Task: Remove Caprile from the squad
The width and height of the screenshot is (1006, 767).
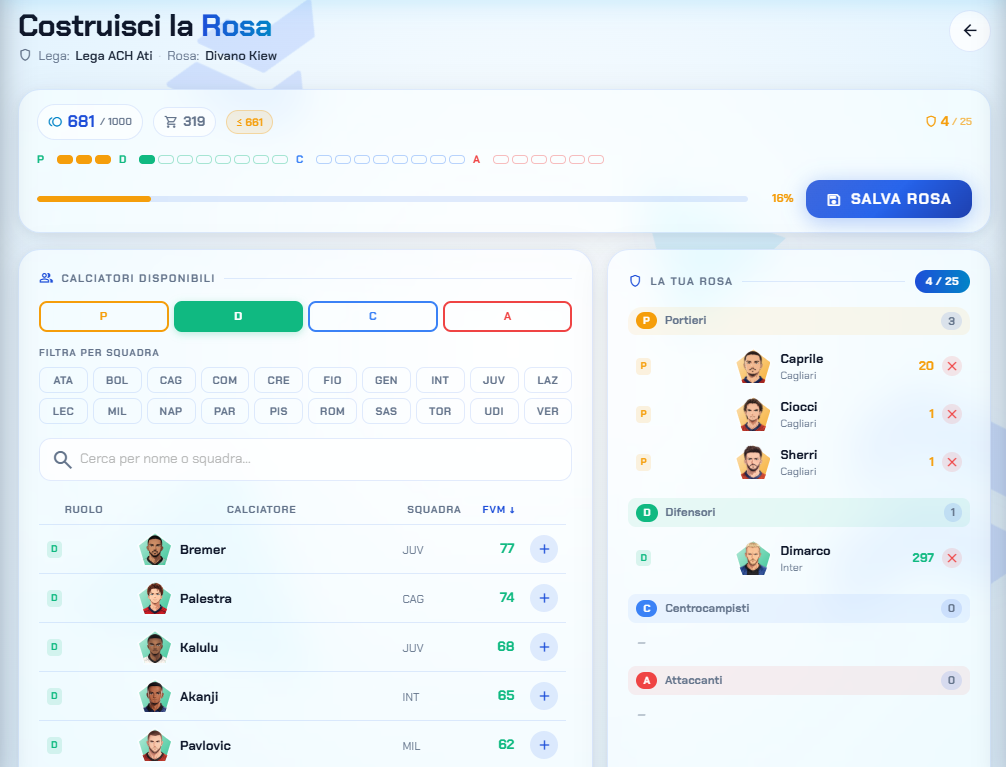Action: click(951, 366)
